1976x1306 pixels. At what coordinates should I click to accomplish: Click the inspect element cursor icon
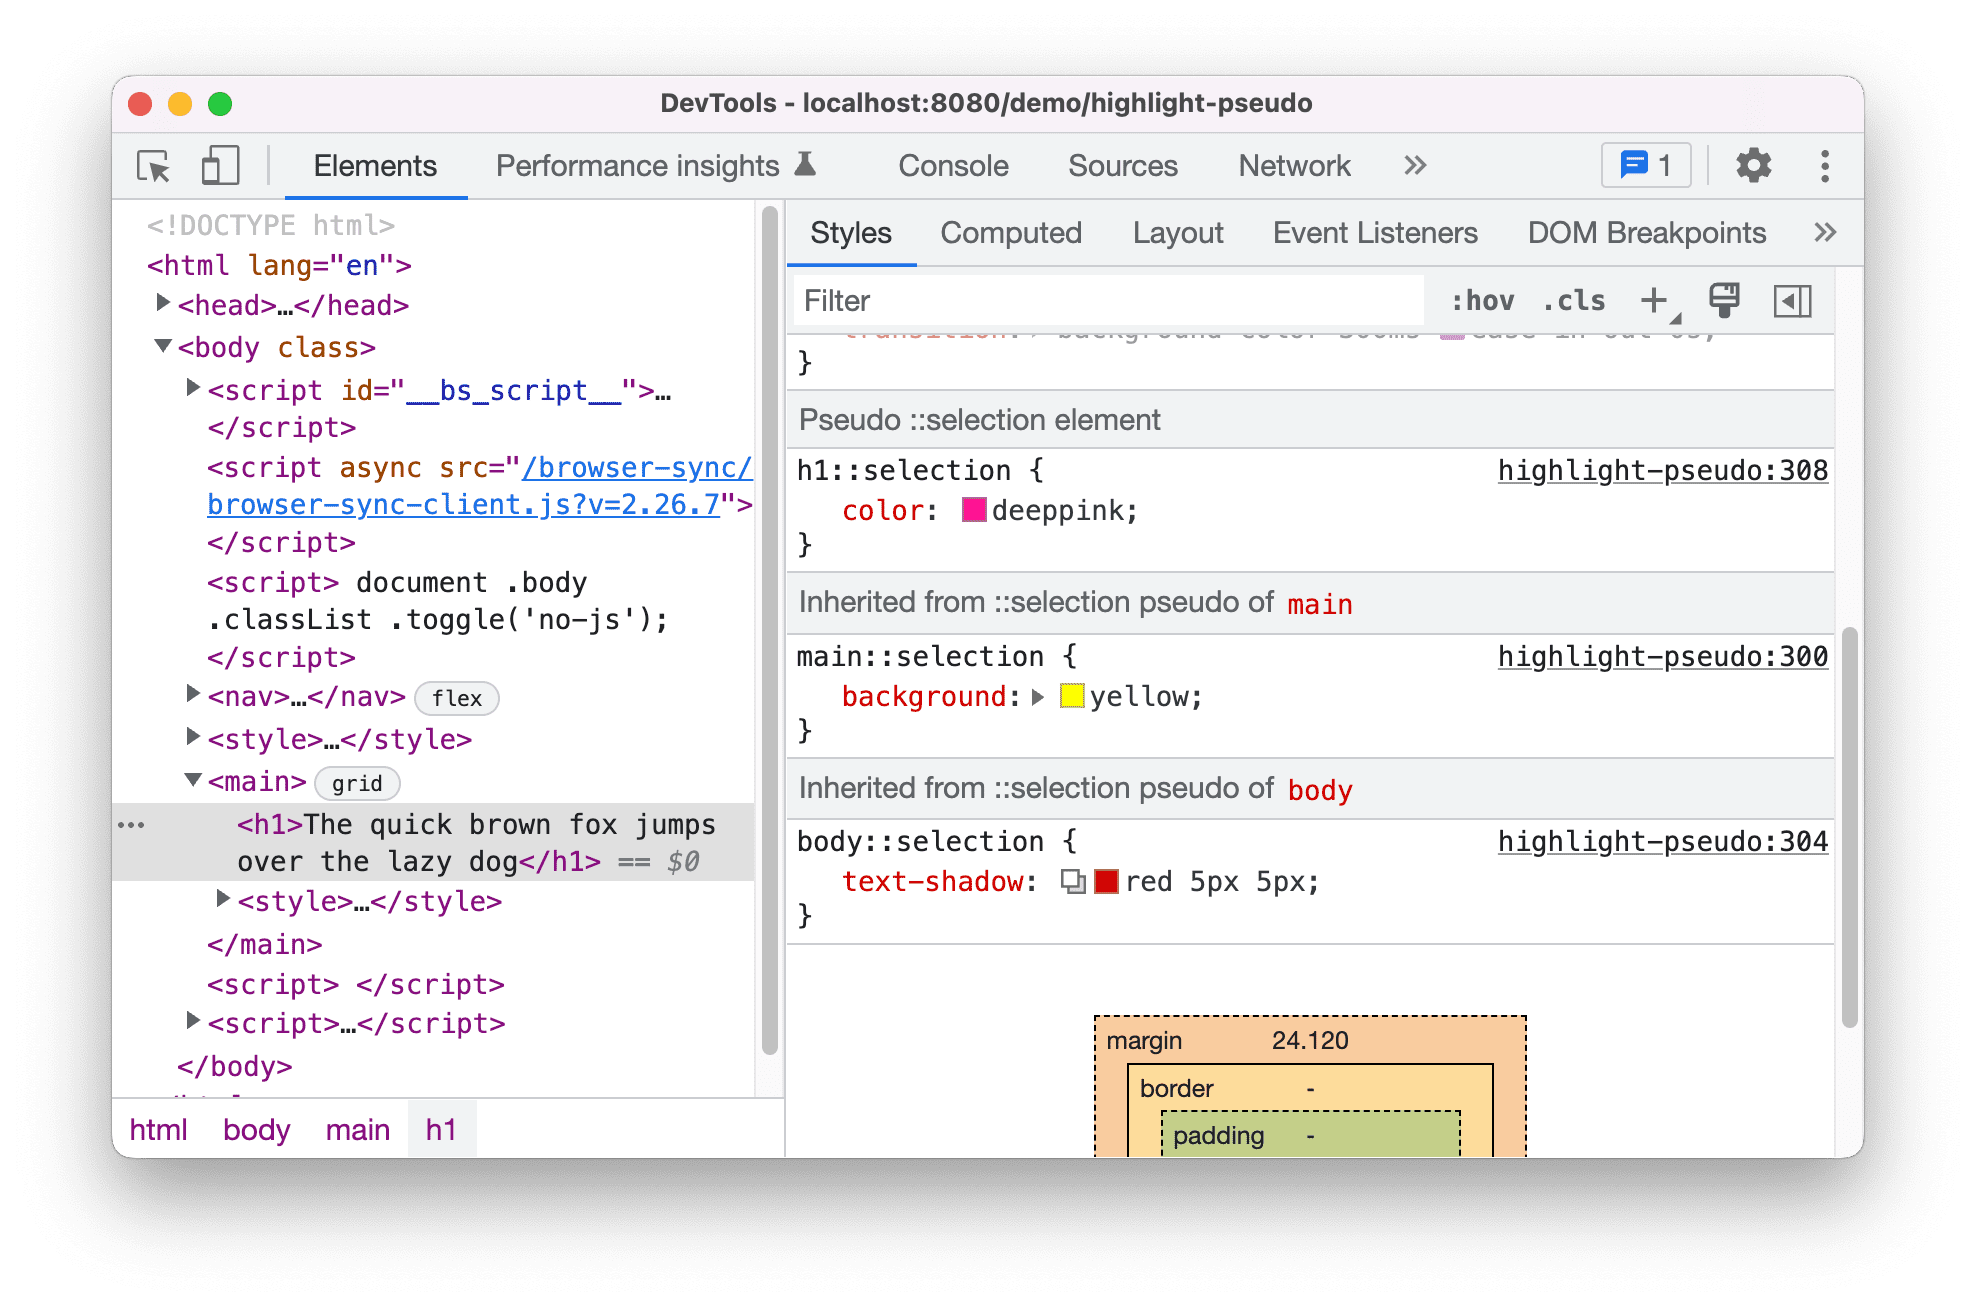pyautogui.click(x=153, y=165)
